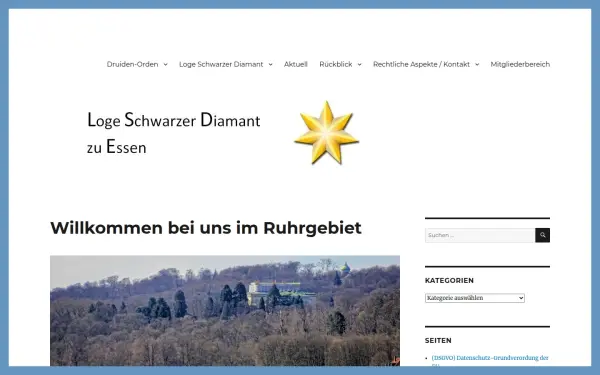Open the (DSGVO) Datenschutz-Grundverordnung page link
Screen dimensions: 600x375
point(490,358)
